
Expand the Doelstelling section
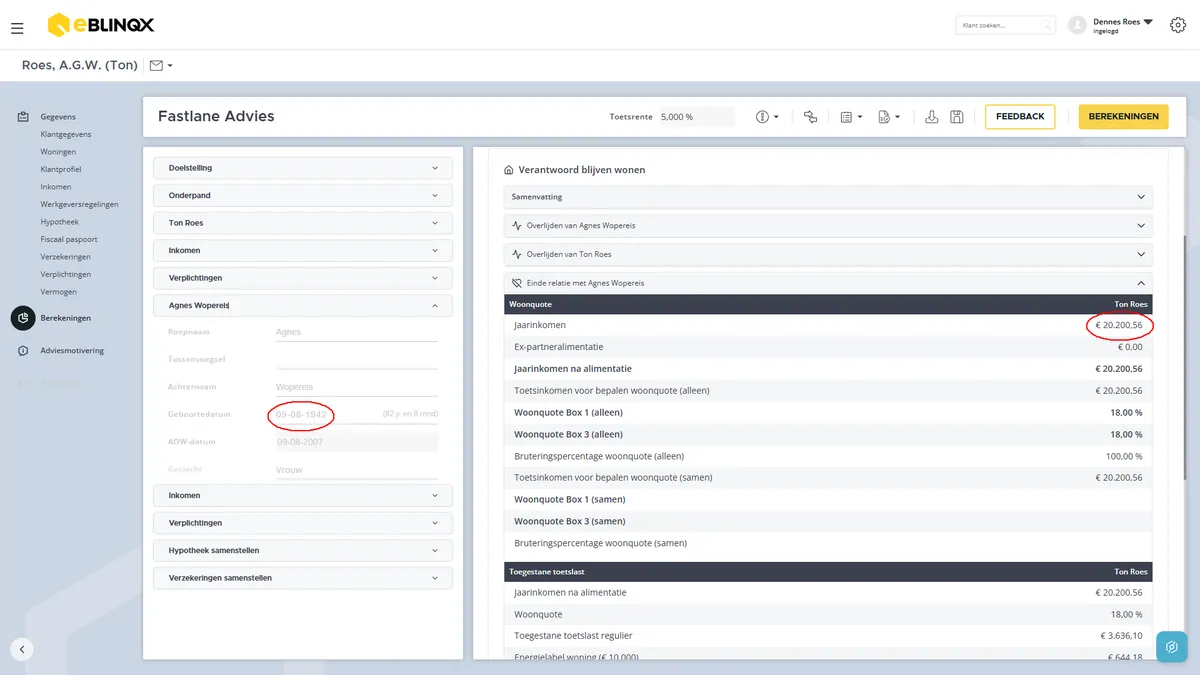coord(303,168)
